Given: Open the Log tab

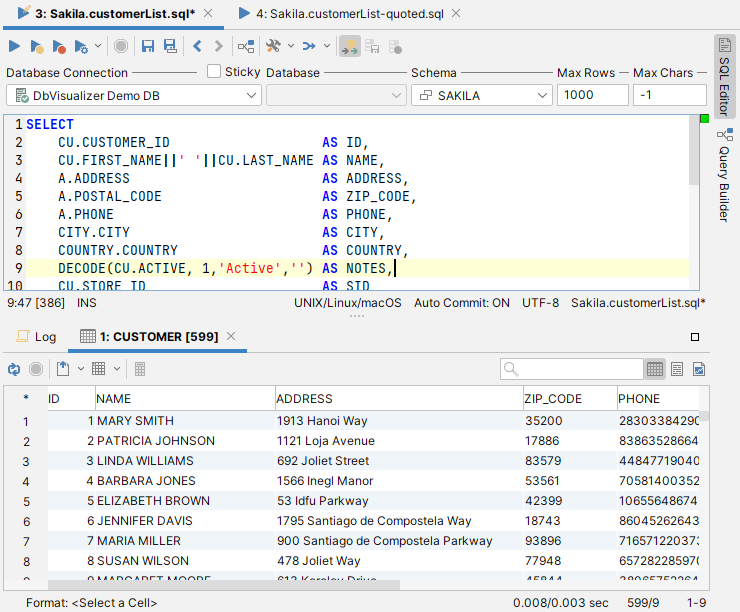Looking at the screenshot, I should 37,337.
